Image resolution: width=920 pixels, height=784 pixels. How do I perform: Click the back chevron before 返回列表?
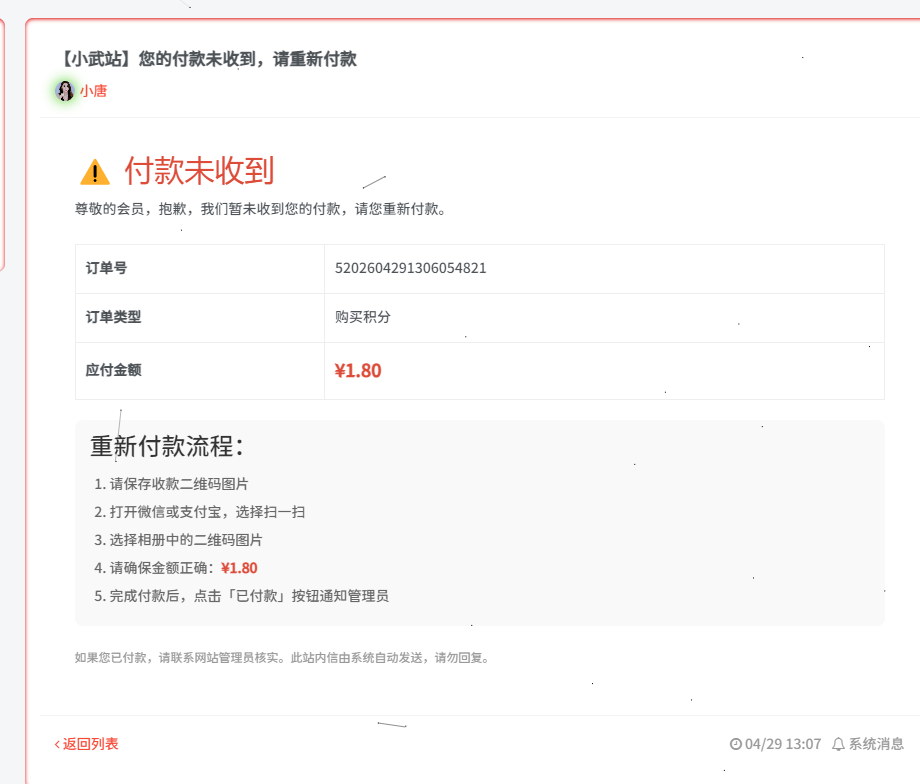click(56, 744)
